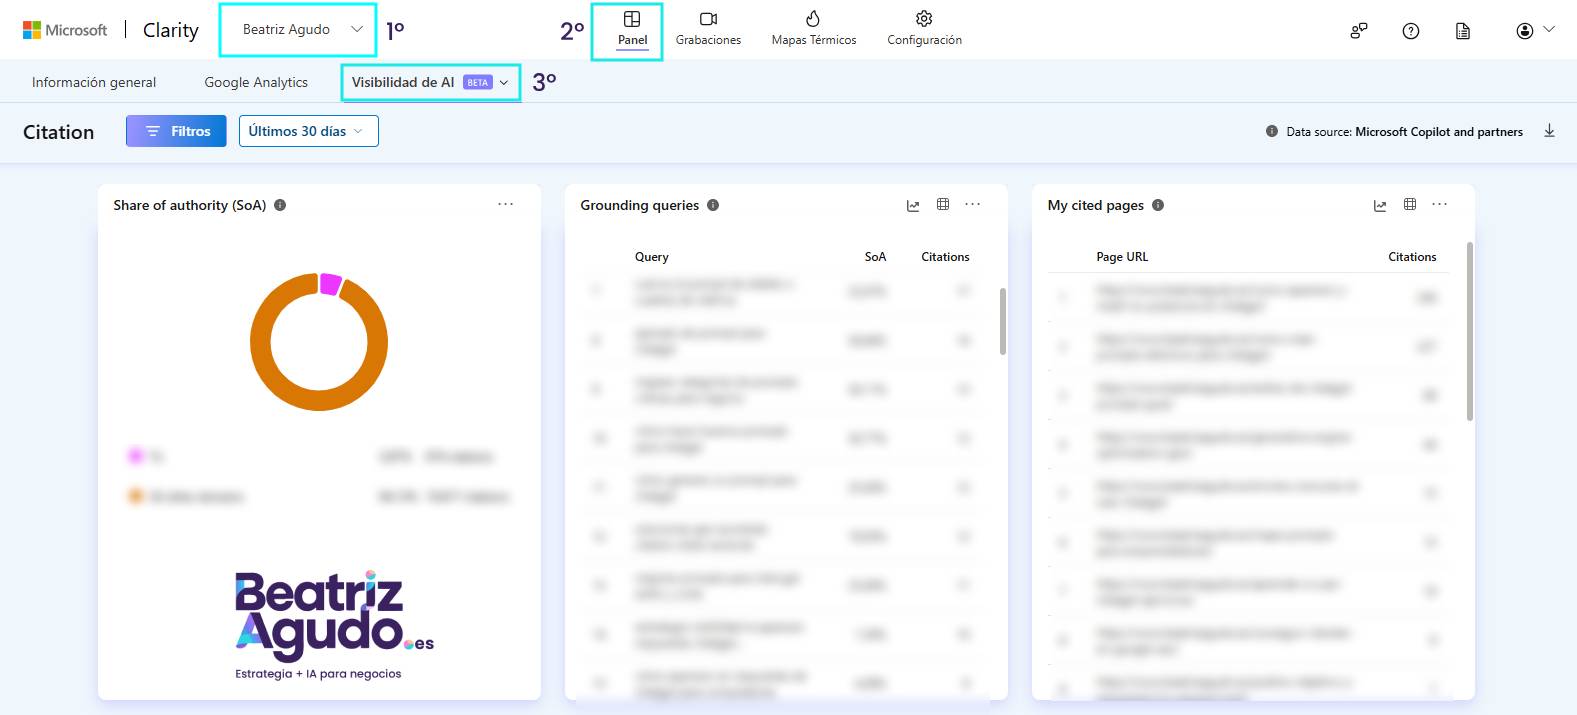Open the Últimos 30 días date dropdown
The width and height of the screenshot is (1577, 715).
coord(308,131)
